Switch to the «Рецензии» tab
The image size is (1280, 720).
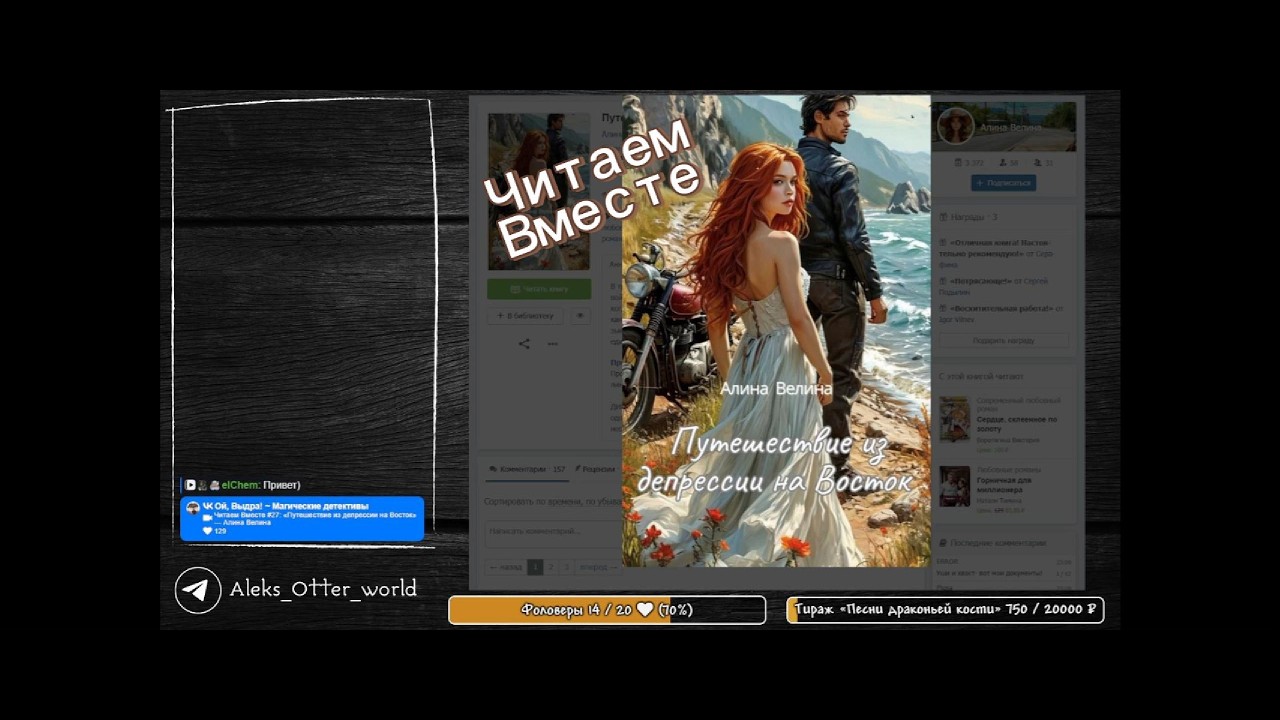[597, 468]
